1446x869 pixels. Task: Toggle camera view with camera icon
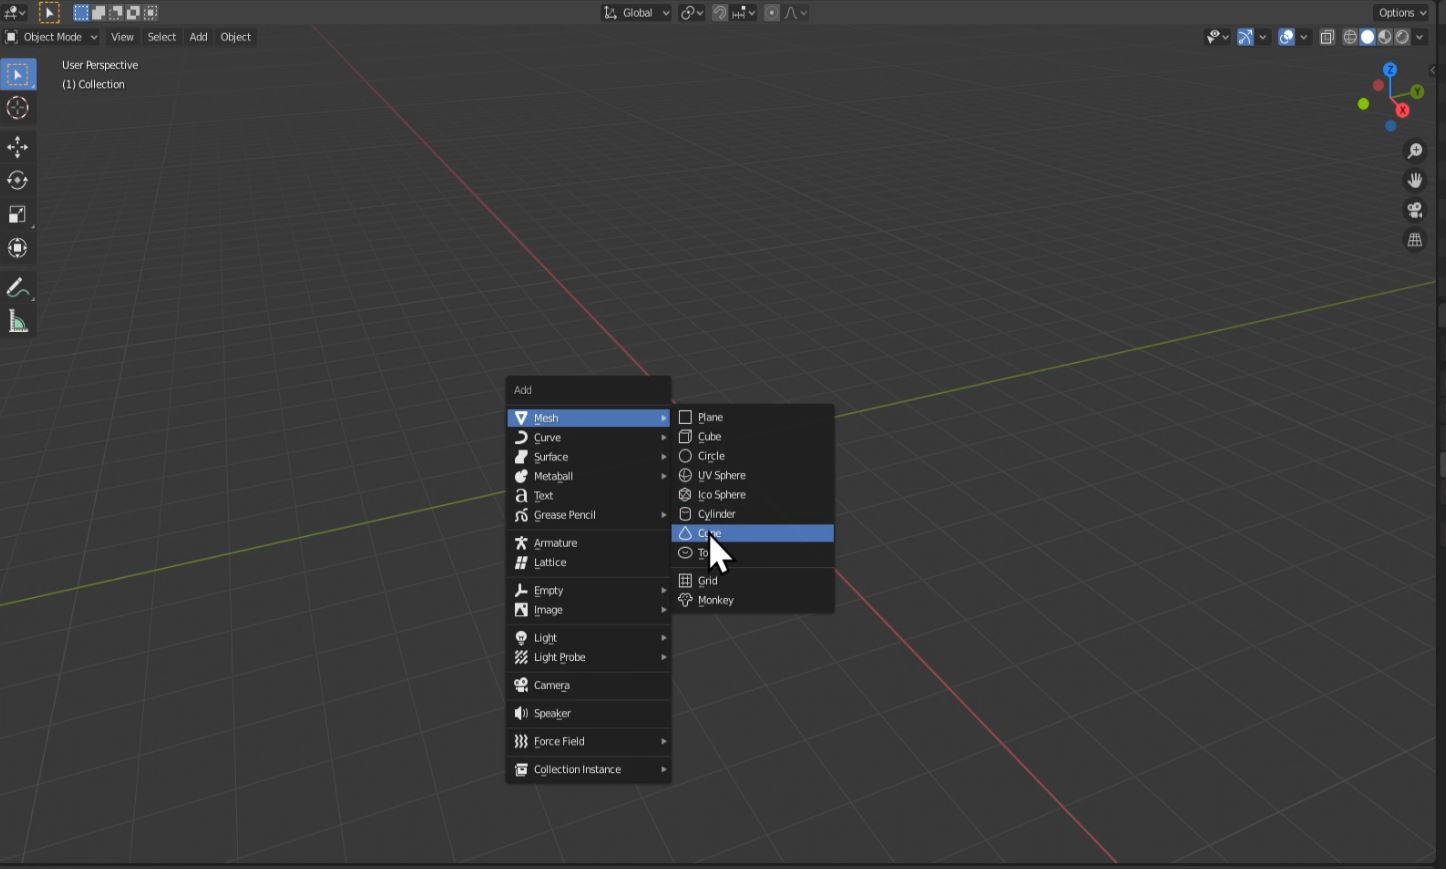pyautogui.click(x=1415, y=211)
